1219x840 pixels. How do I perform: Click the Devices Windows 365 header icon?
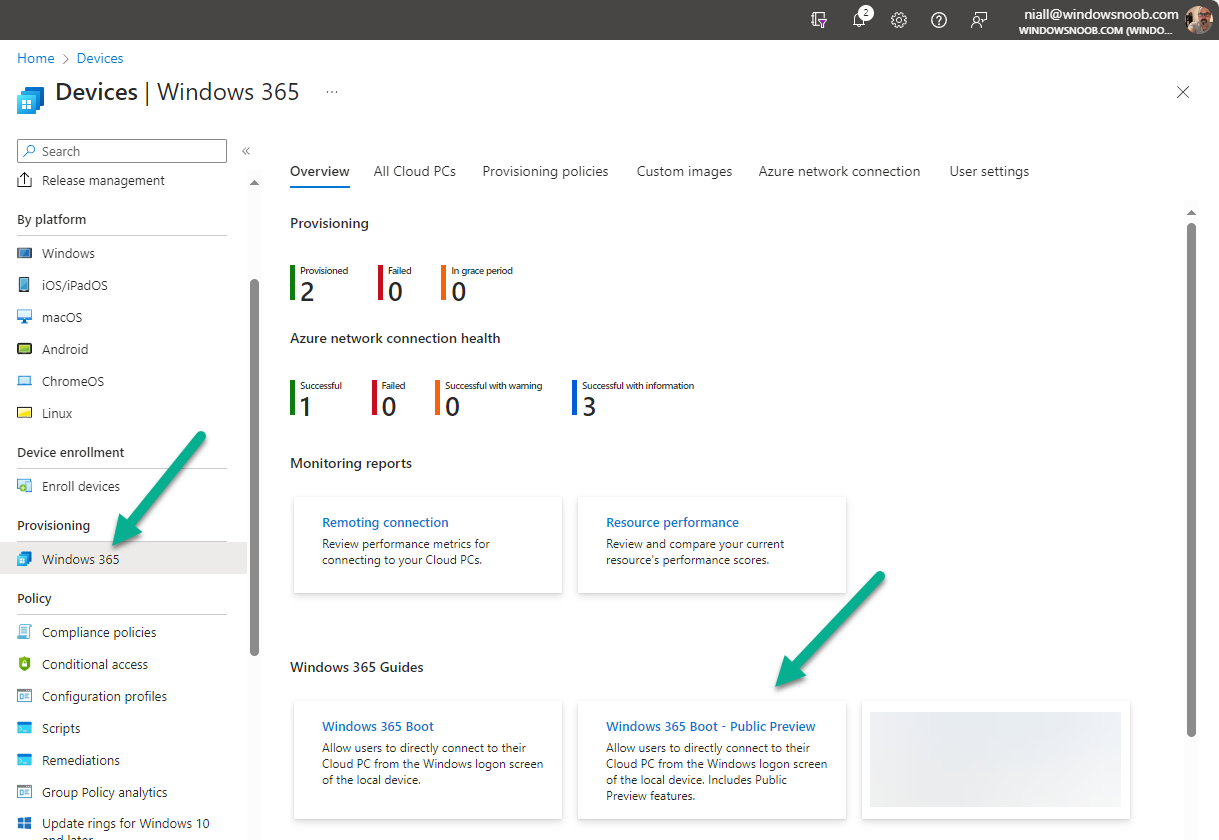(31, 100)
